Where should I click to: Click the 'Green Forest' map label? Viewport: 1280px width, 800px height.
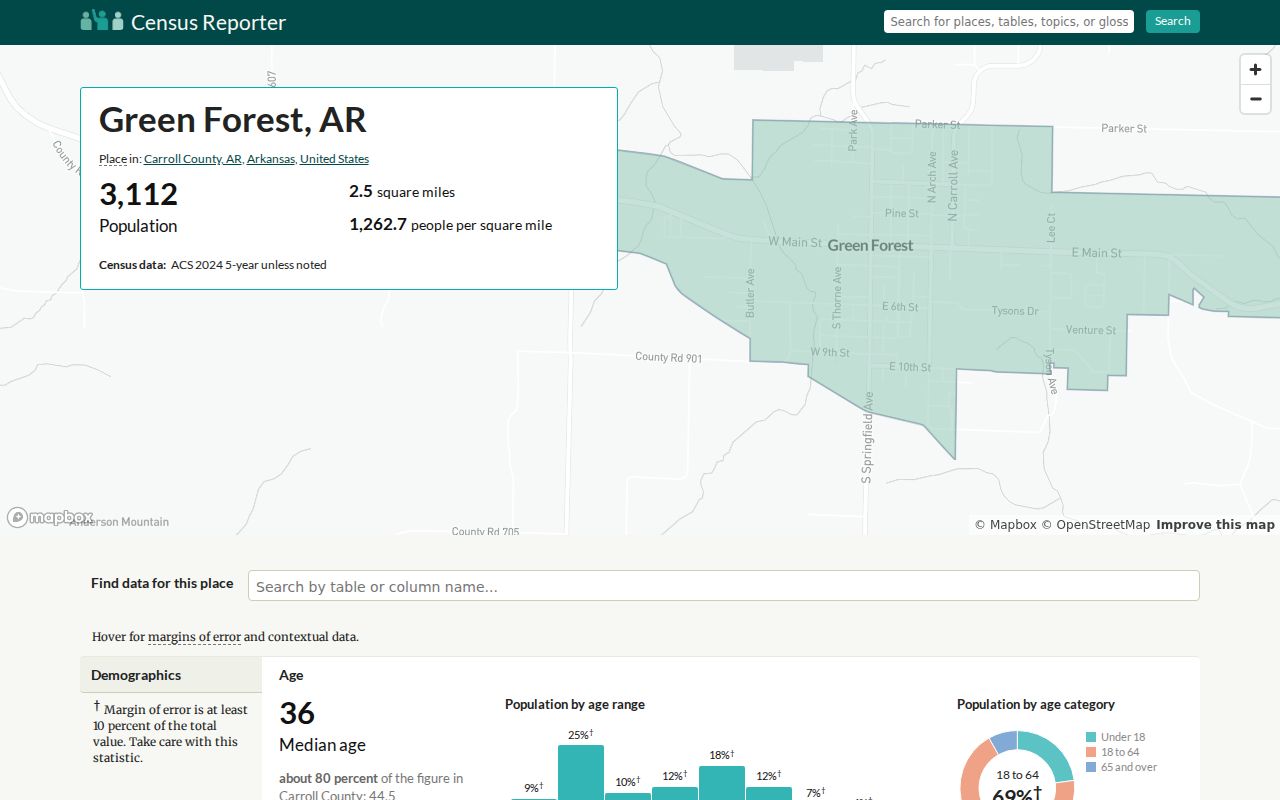point(870,245)
